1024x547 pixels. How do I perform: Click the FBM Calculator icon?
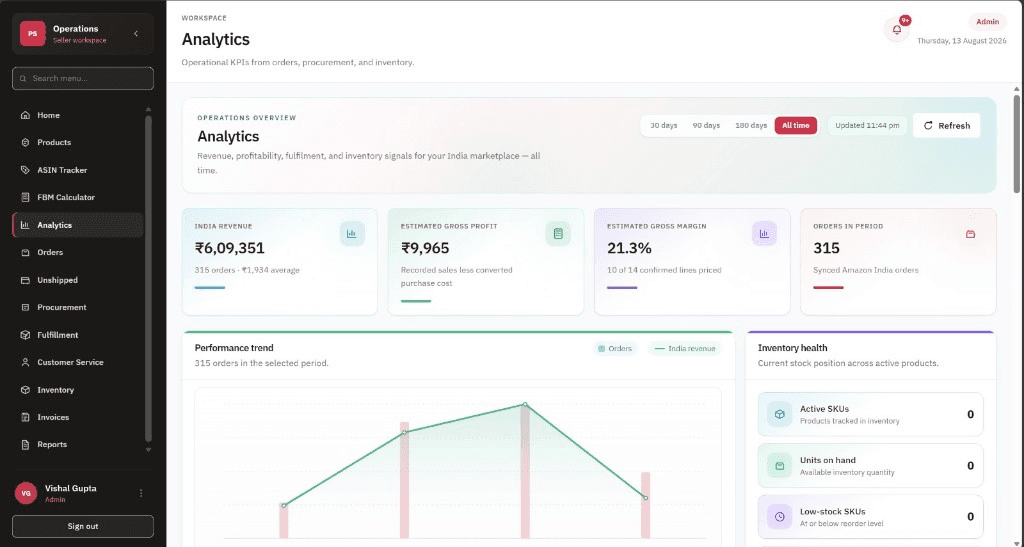[x=25, y=197]
